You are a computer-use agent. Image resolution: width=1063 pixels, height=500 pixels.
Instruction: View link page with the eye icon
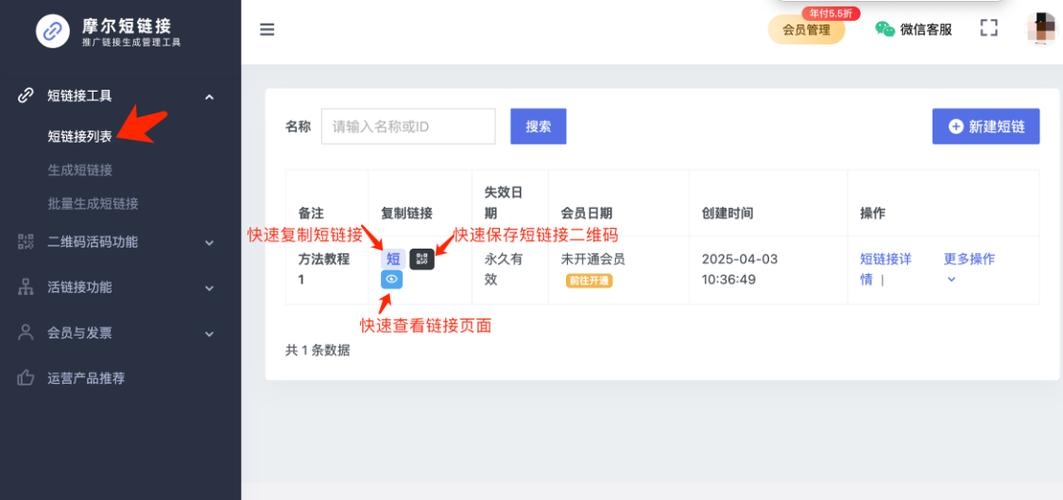(x=391, y=279)
